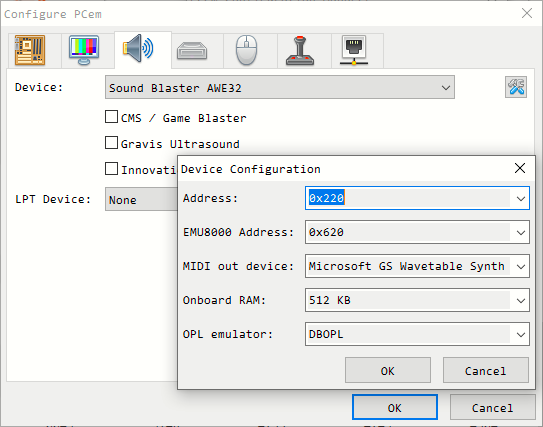Close the Device Configuration dialog
543x427 pixels.
520,168
